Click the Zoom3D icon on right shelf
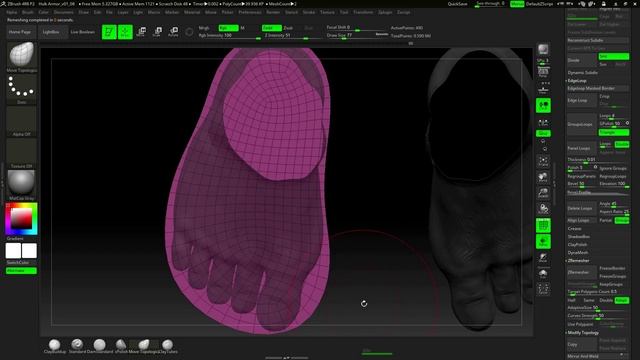The height and width of the screenshot is (360, 640). tap(543, 193)
